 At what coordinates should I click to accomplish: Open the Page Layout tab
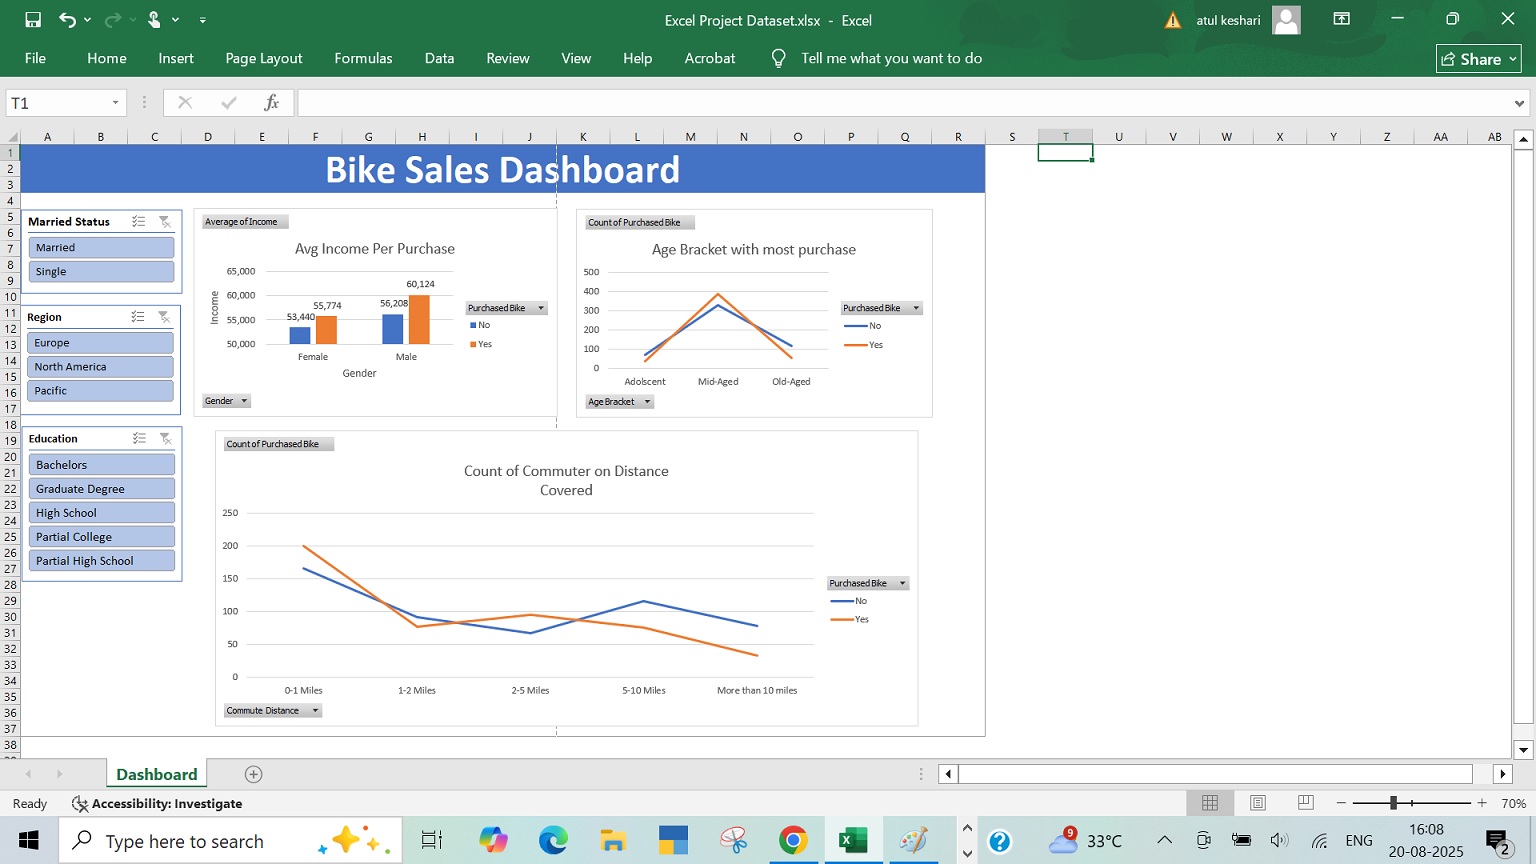pos(264,58)
